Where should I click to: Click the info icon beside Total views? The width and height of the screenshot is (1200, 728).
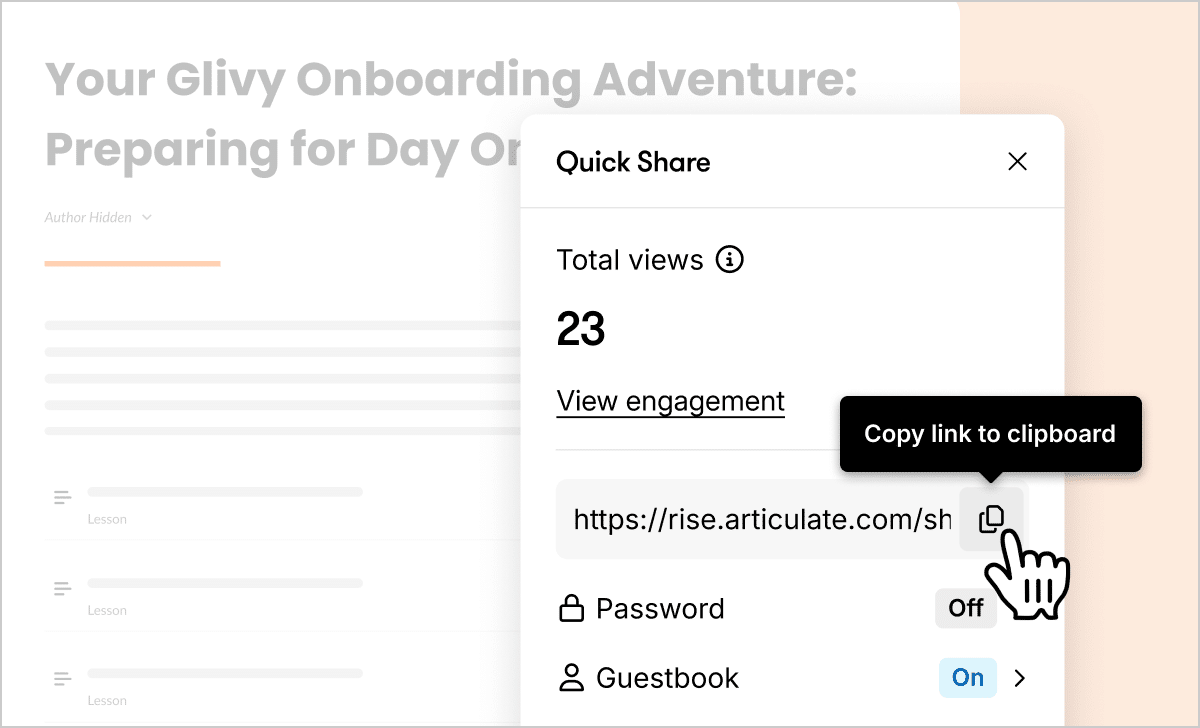730,260
